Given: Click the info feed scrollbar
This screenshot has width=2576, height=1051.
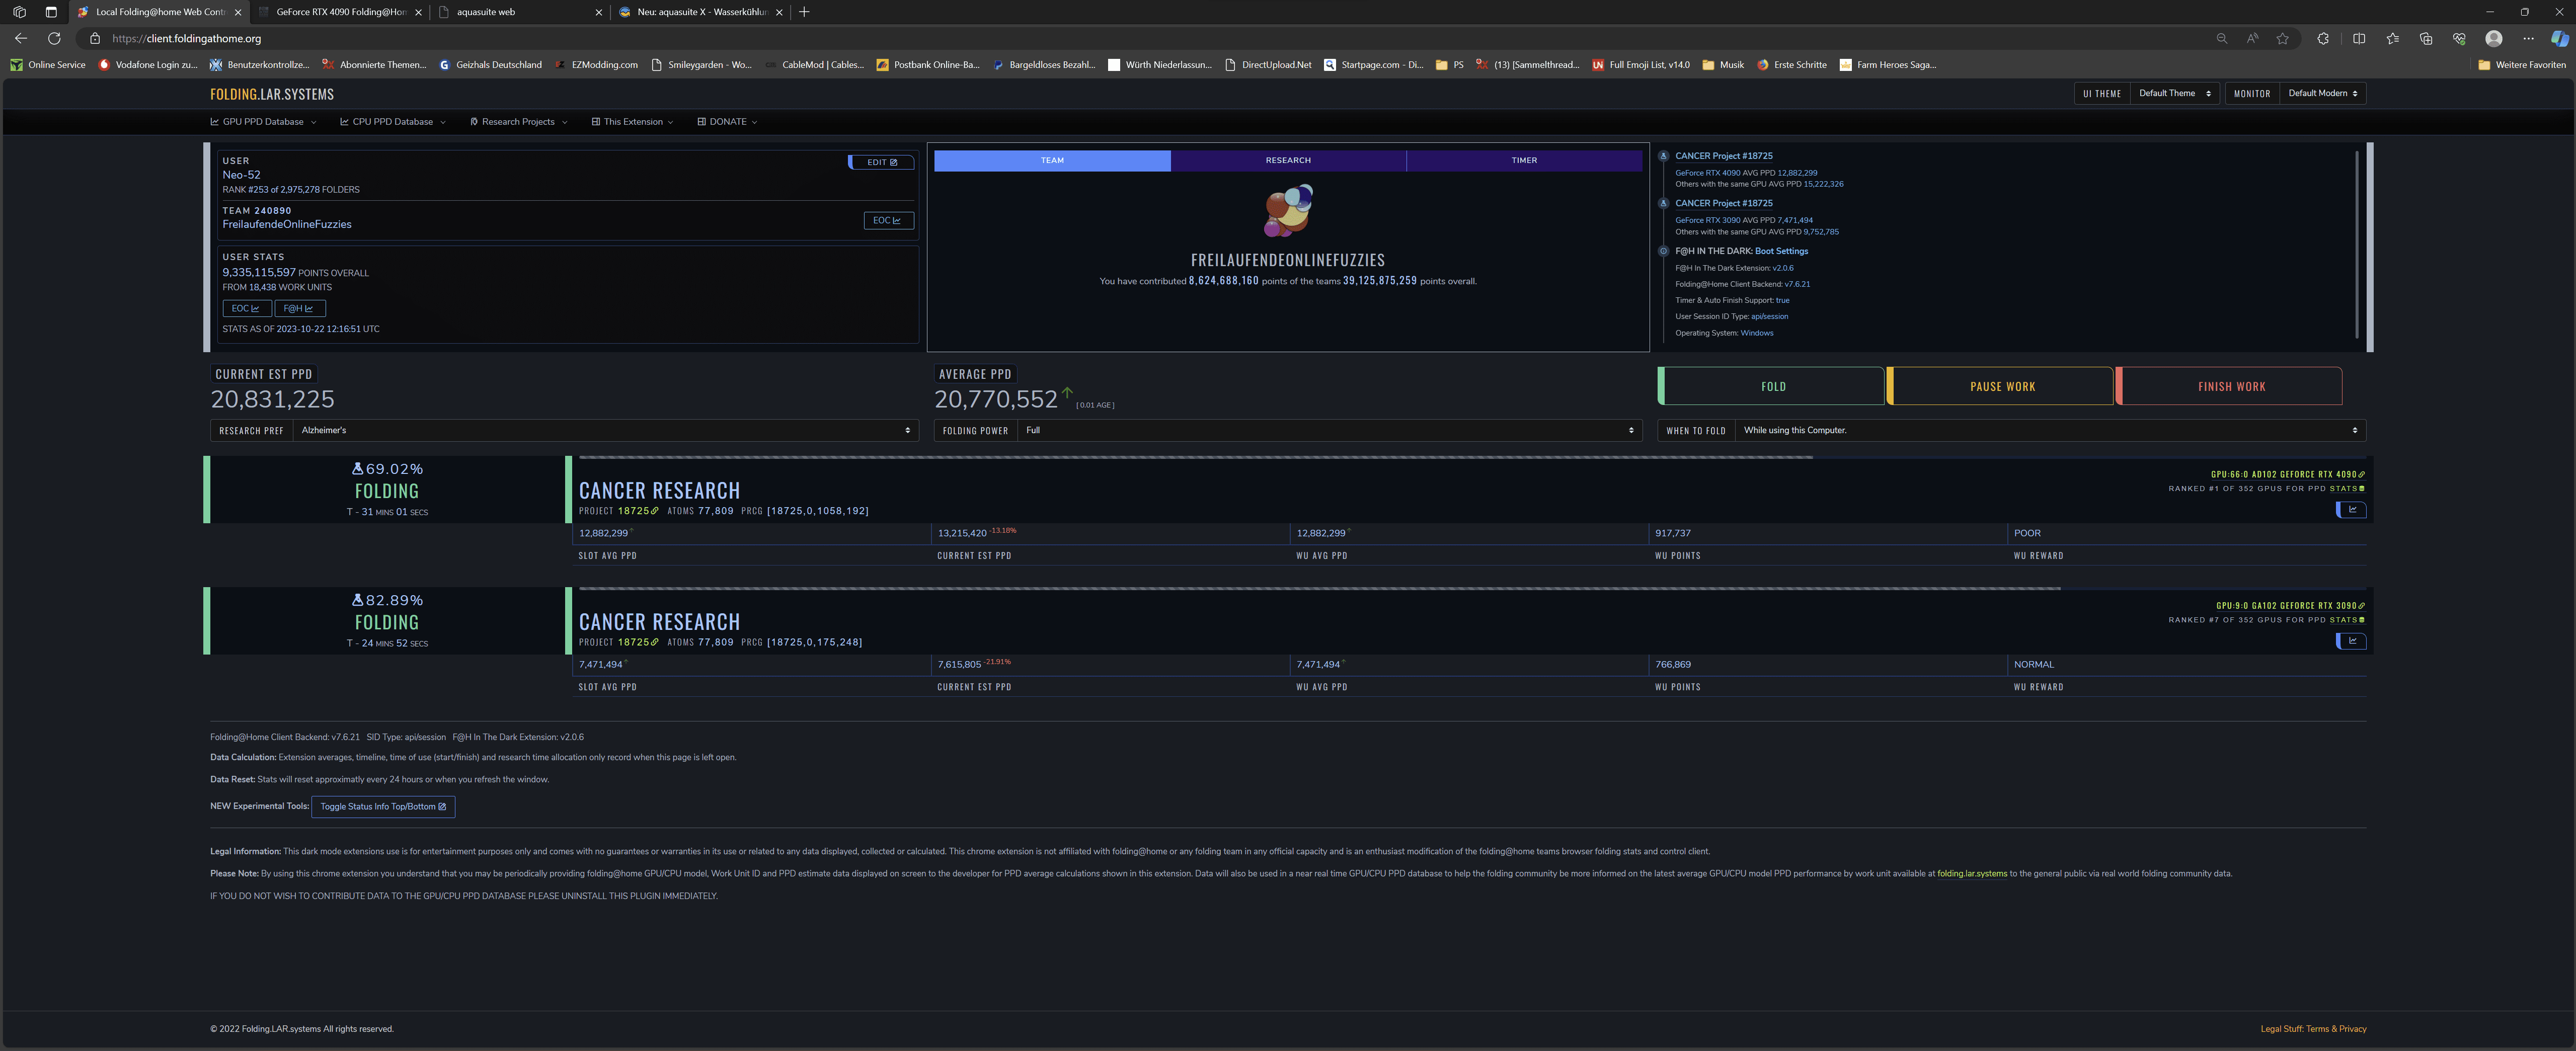Looking at the screenshot, I should 2357,245.
